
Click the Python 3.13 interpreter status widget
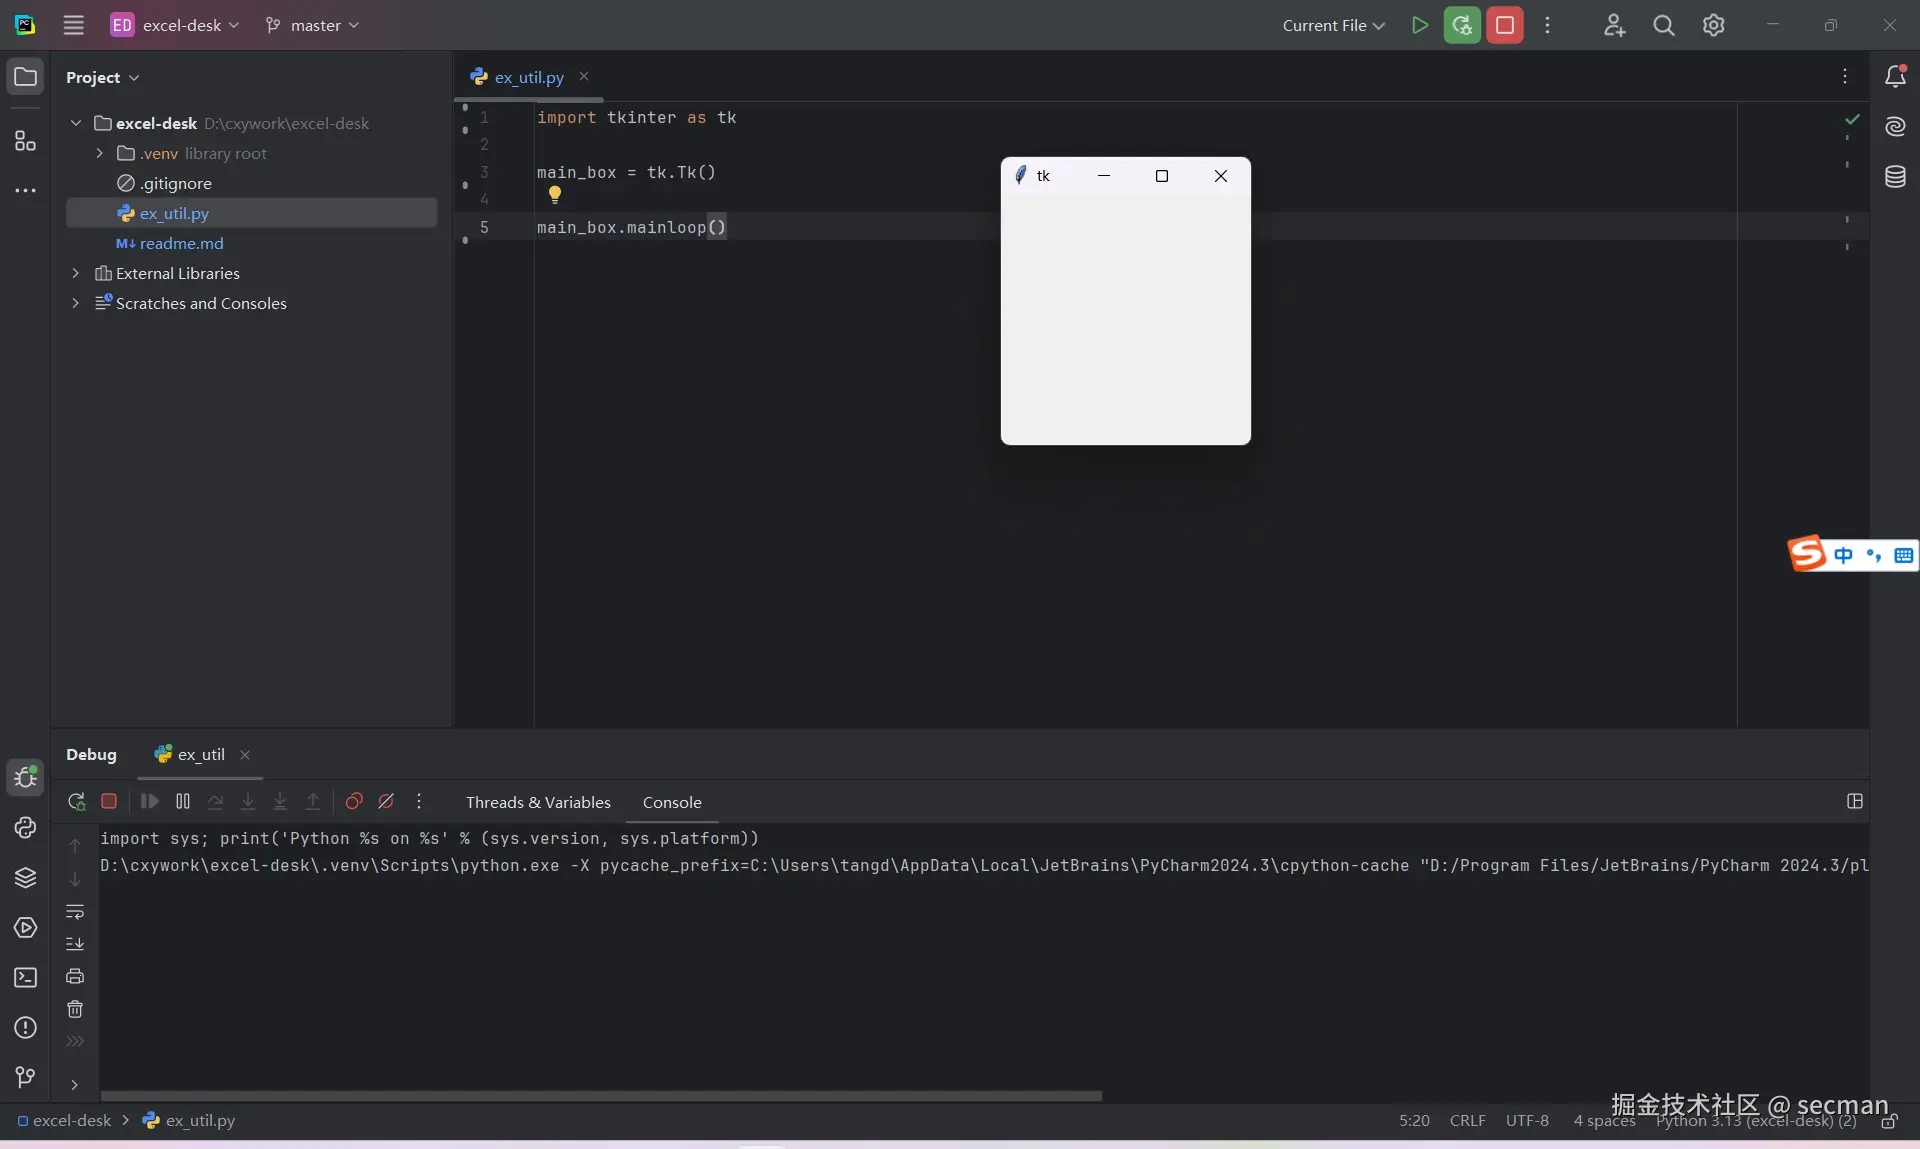[x=1755, y=1121]
